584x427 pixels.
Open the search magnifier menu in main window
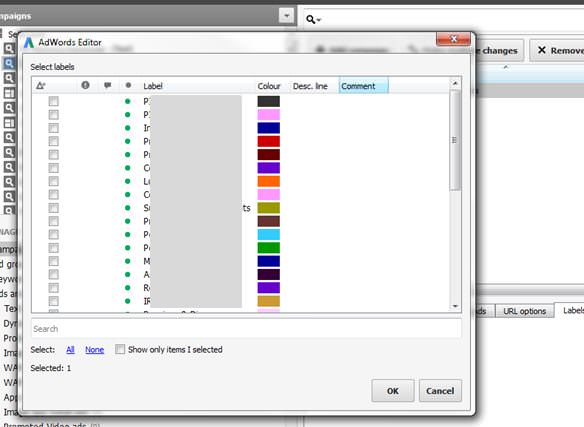coord(313,19)
